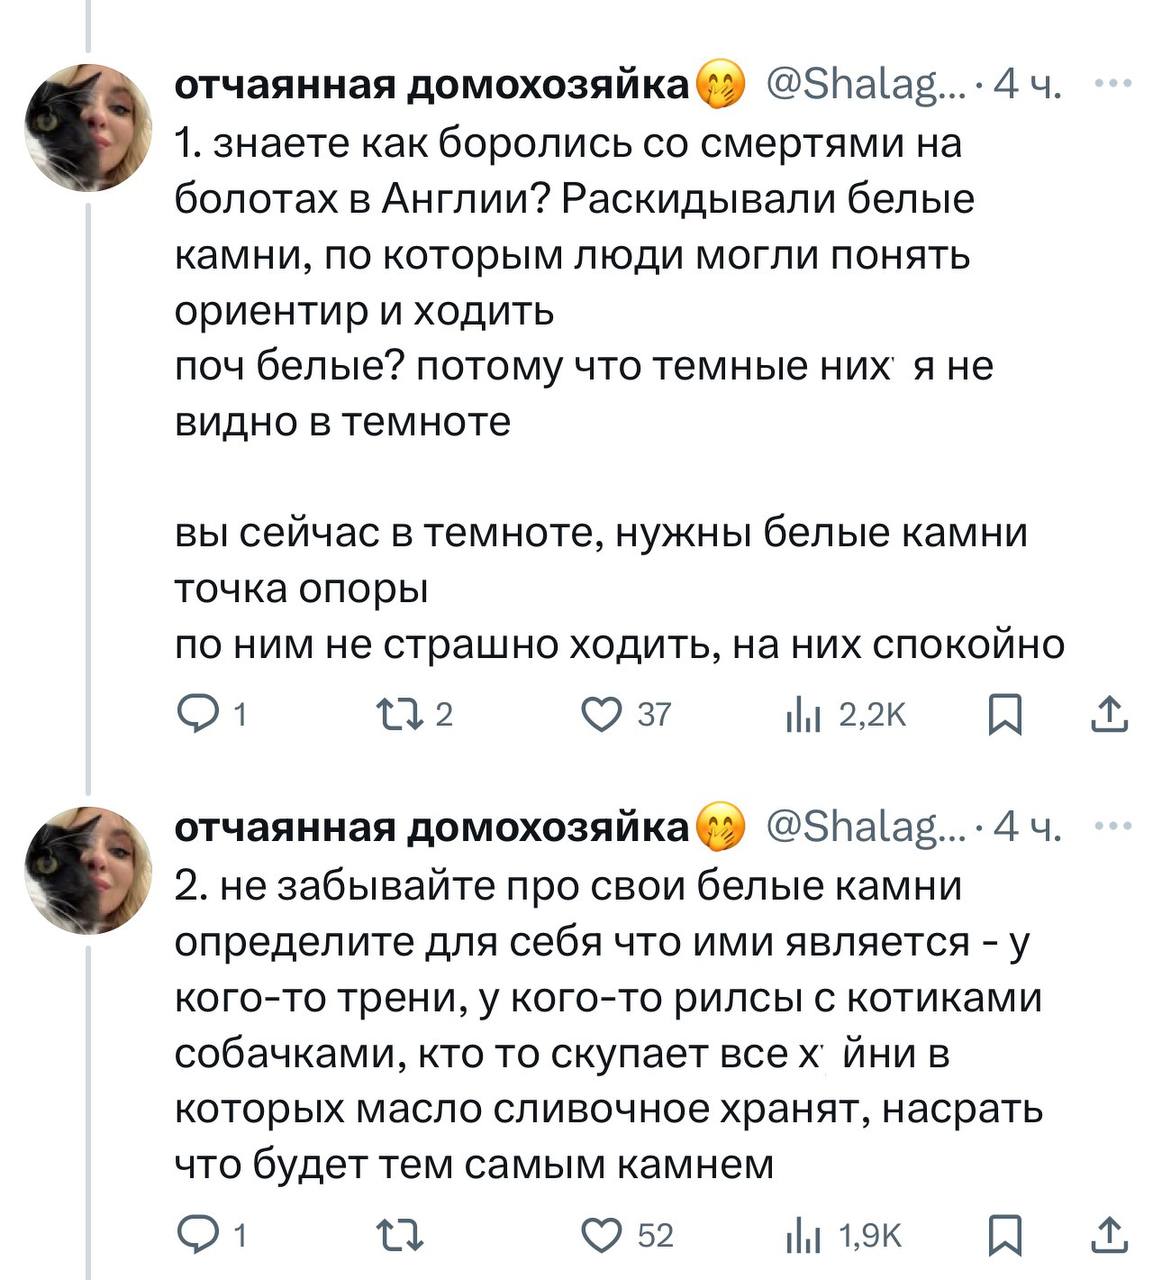1162x1280 pixels.
Task: View analytics of the 2,2K views tweet
Action: (x=804, y=714)
